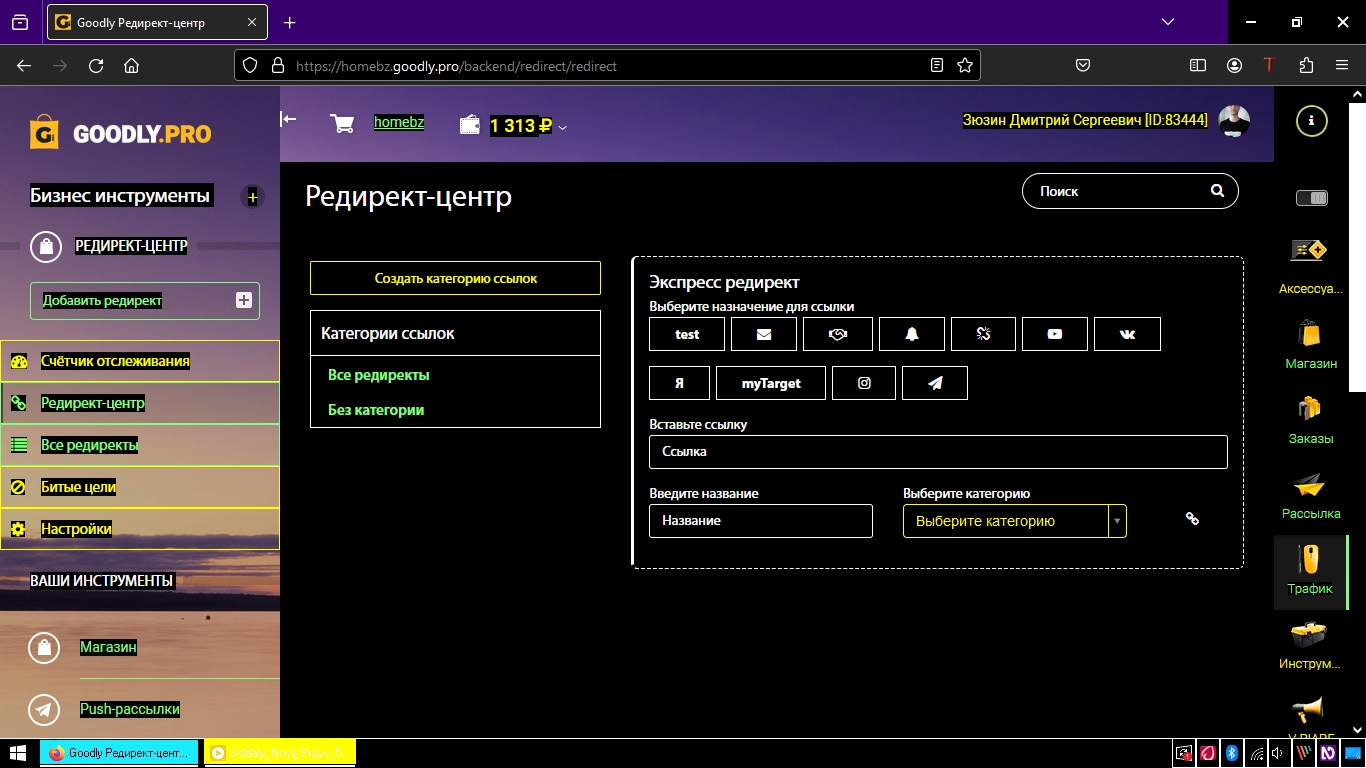
Task: Open Аксессуа... in right panel
Action: click(1310, 266)
